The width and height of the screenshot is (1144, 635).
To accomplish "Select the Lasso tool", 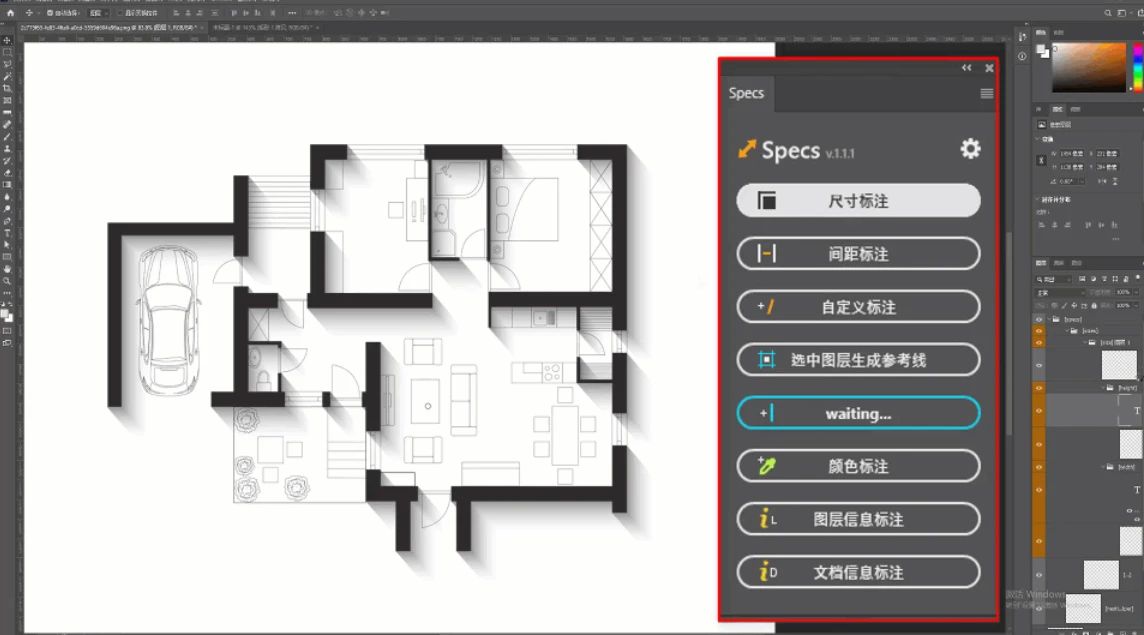I will coord(7,64).
